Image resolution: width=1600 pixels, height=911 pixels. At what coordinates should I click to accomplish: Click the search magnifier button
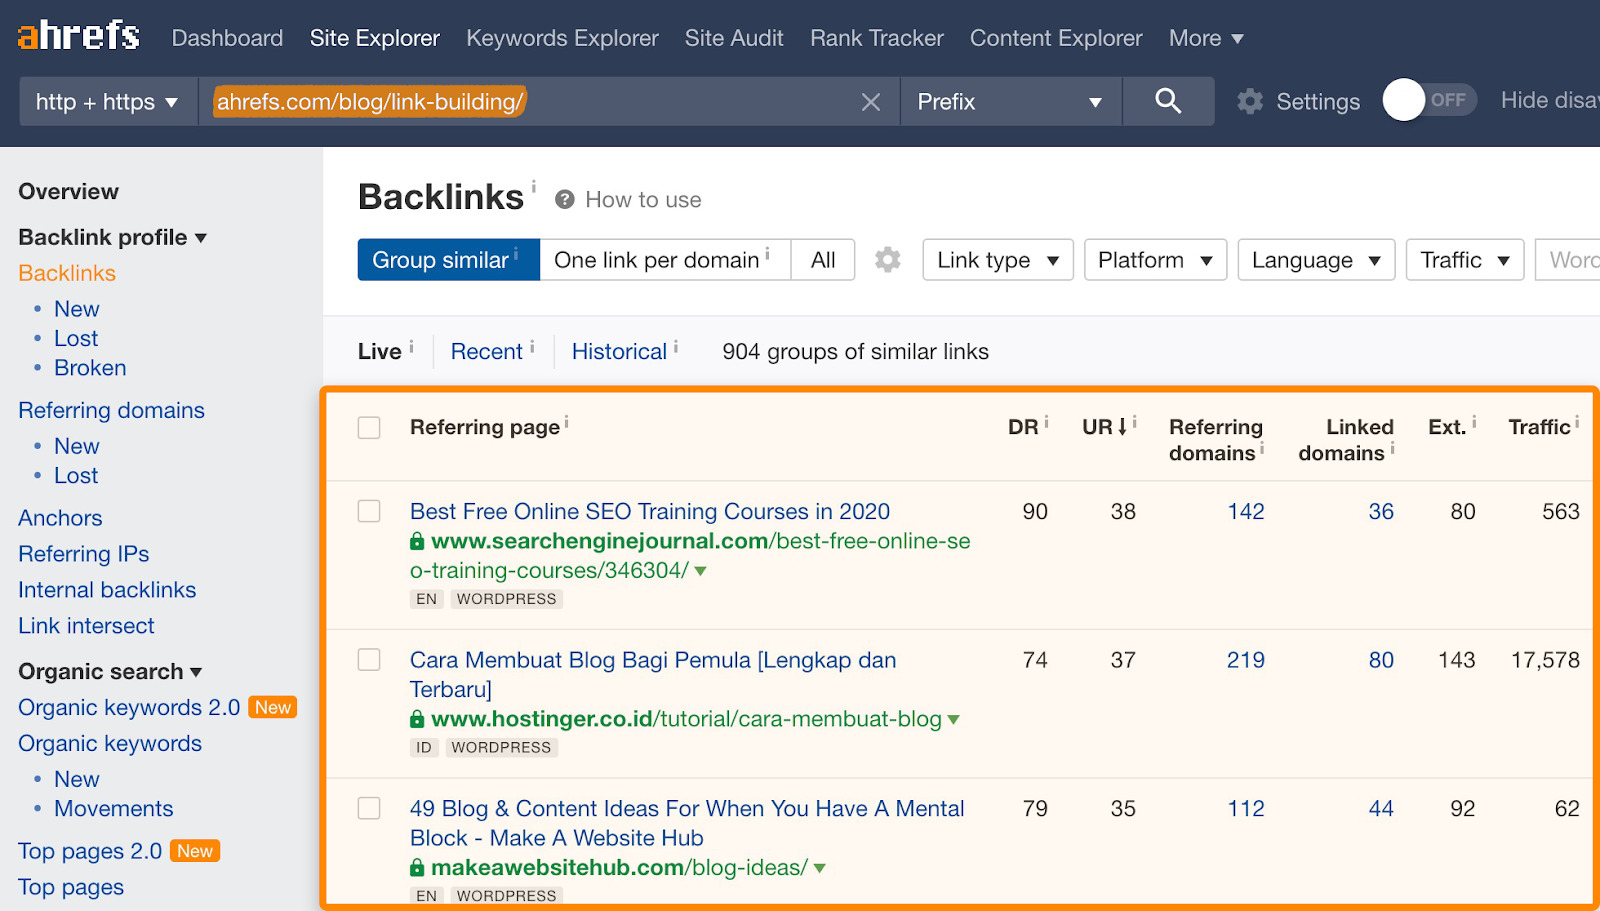(x=1167, y=101)
